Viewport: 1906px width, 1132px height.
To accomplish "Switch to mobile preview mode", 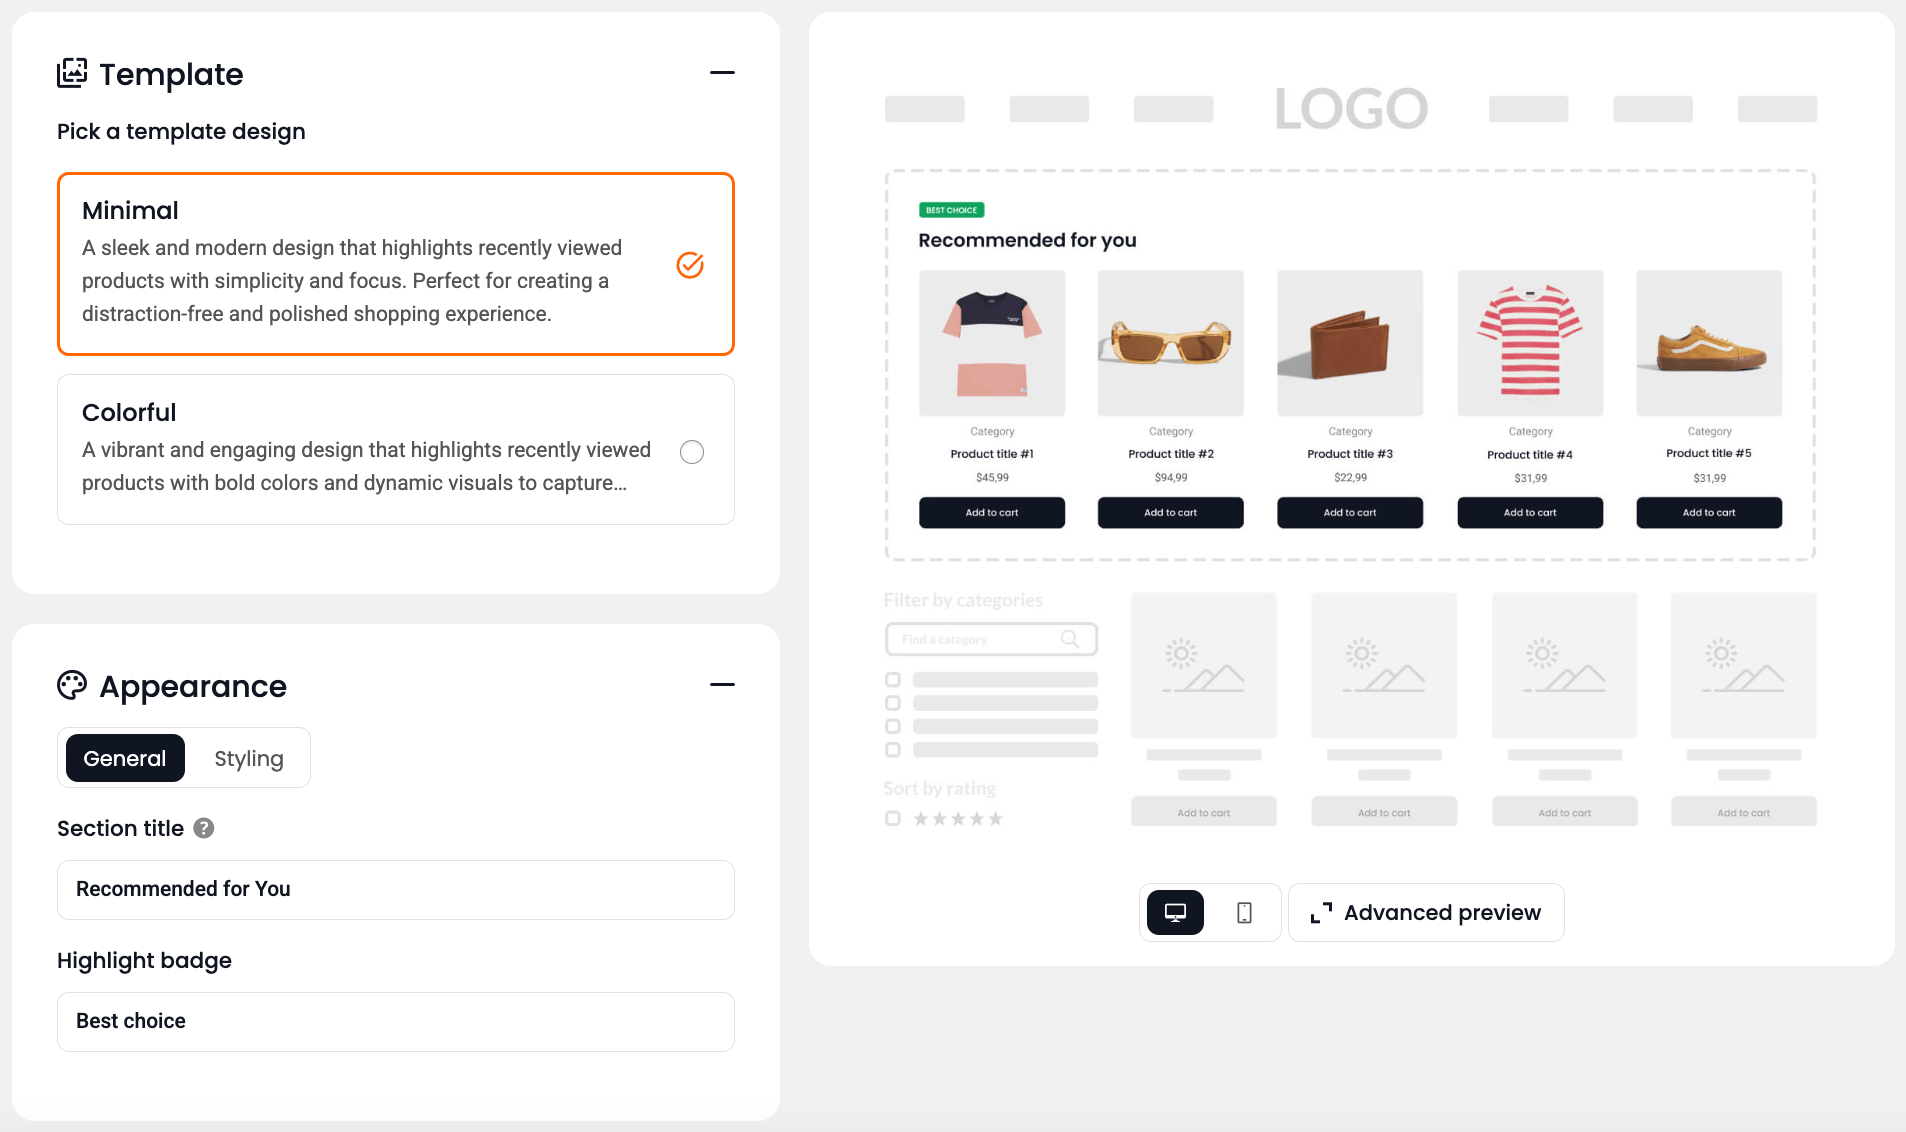I will click(x=1244, y=912).
